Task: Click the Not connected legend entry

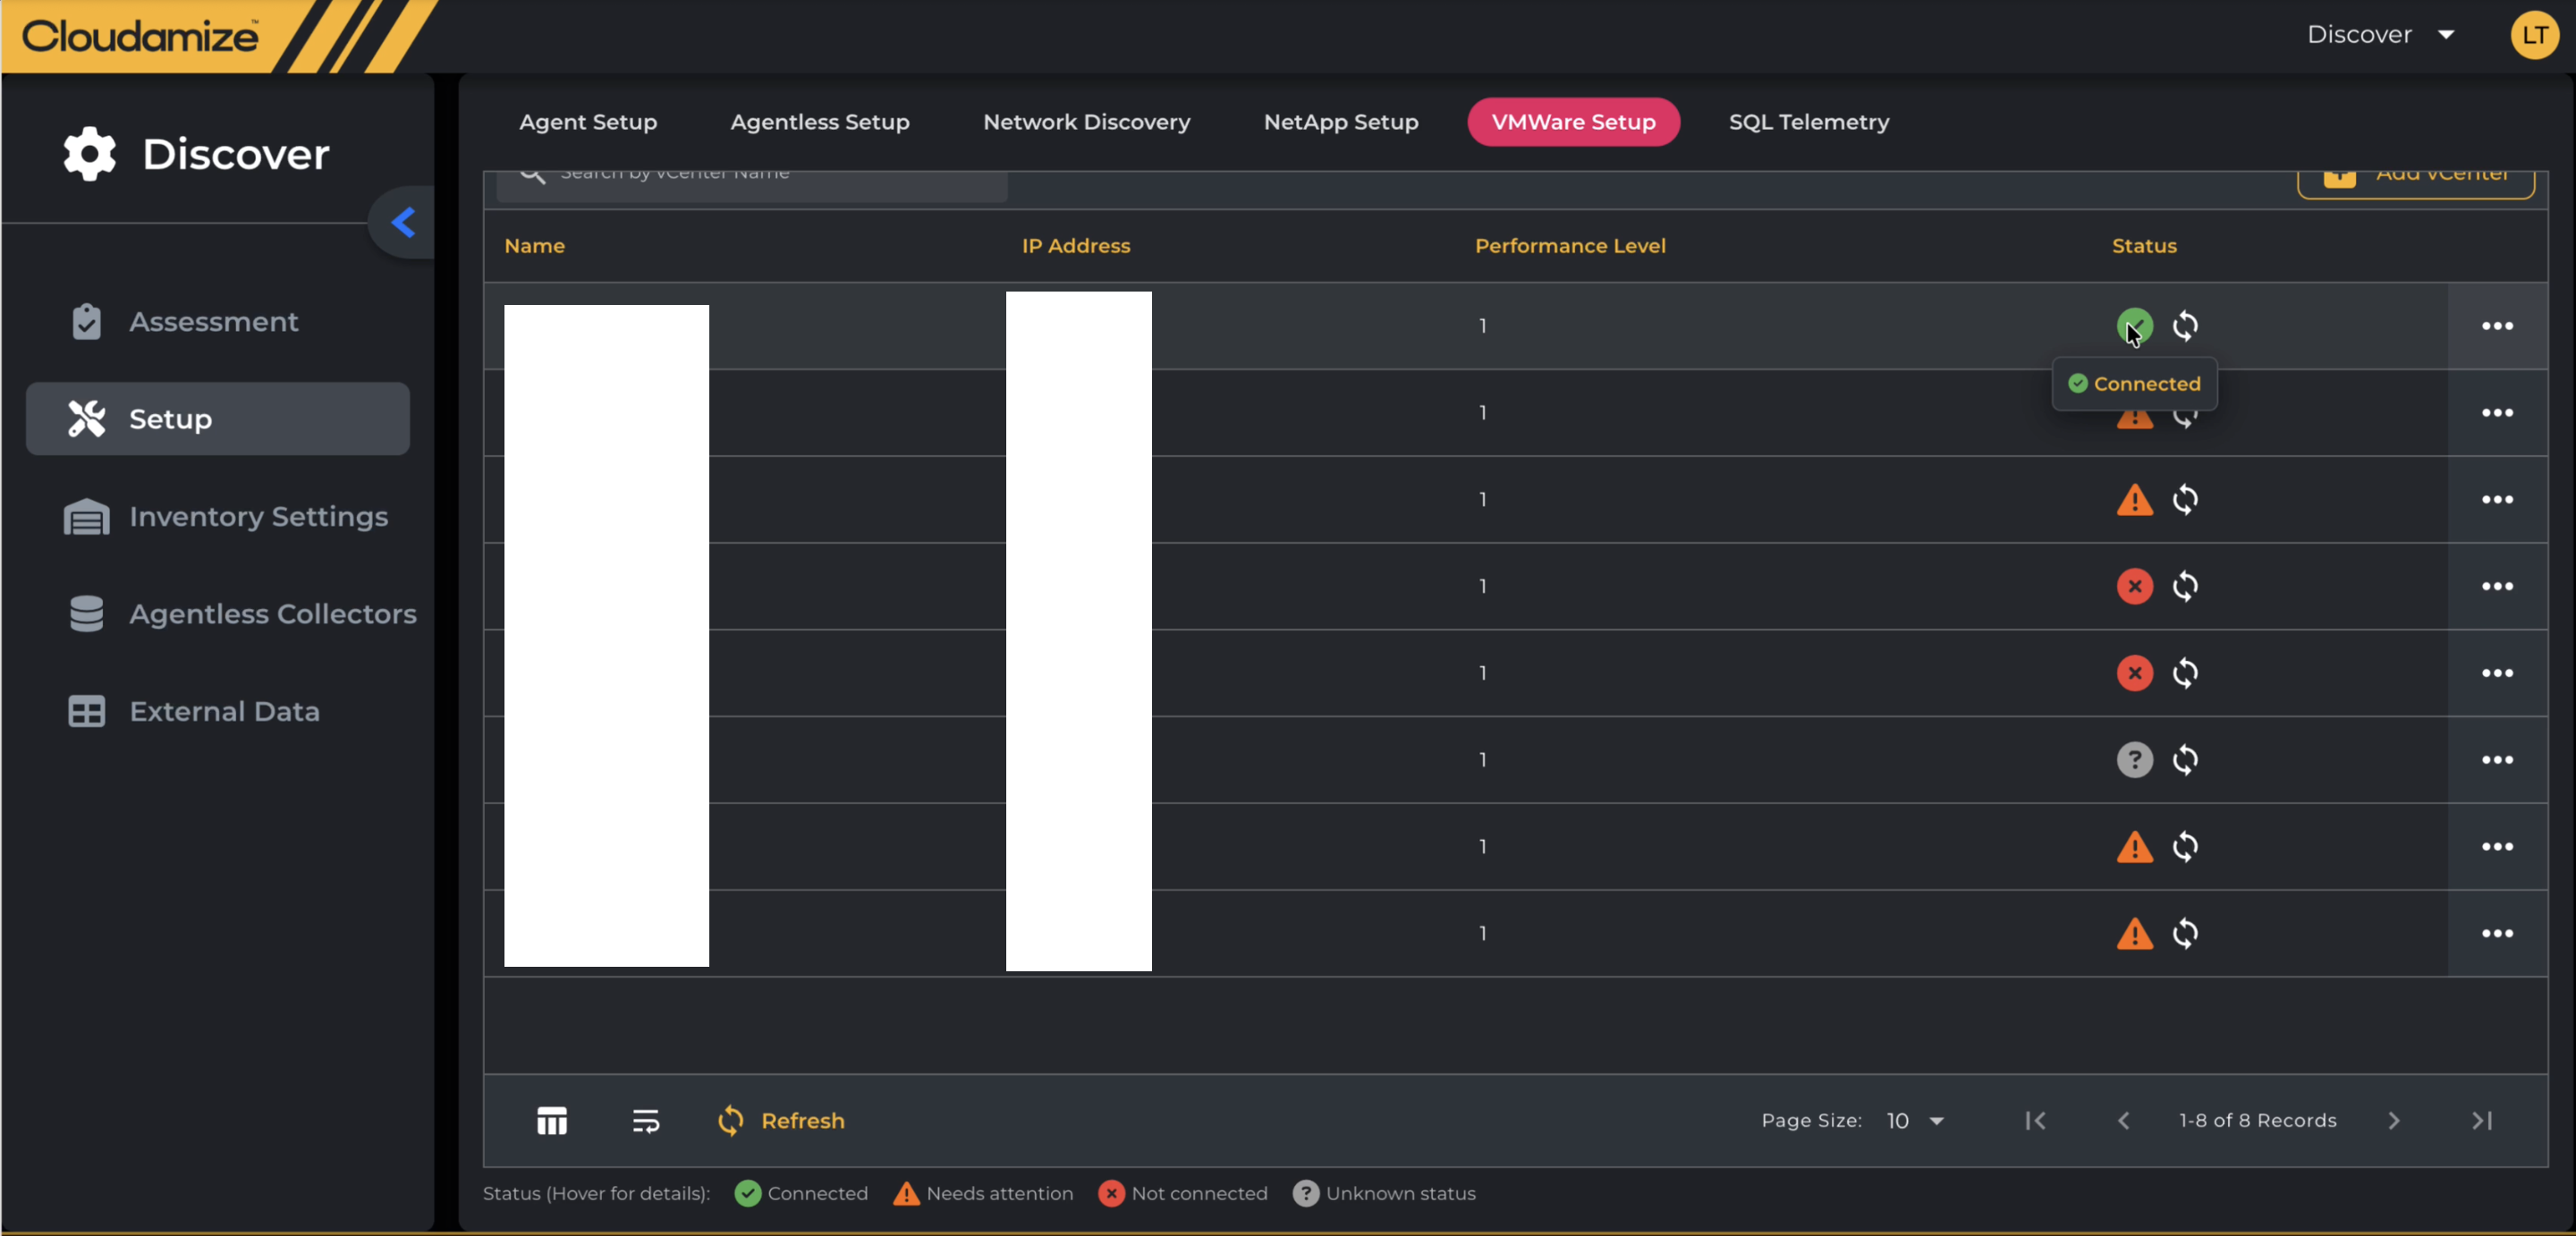Action: [x=1182, y=1193]
